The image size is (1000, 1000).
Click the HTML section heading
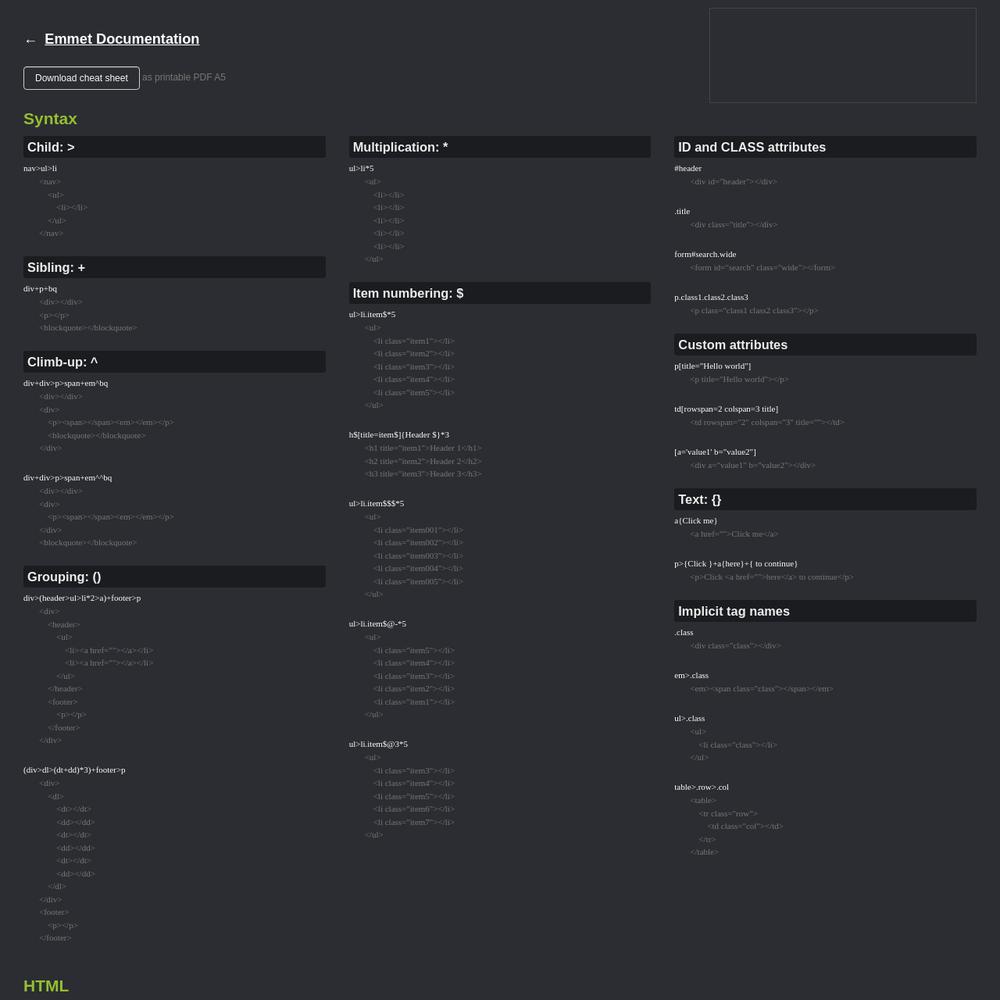46,985
